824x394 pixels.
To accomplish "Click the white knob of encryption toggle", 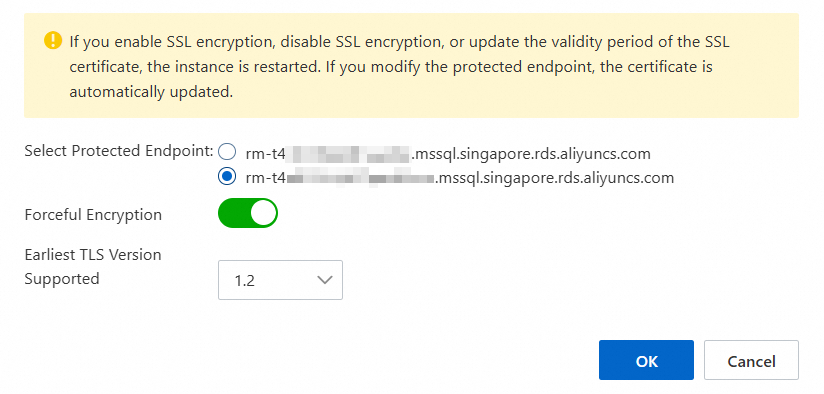I will point(263,213).
